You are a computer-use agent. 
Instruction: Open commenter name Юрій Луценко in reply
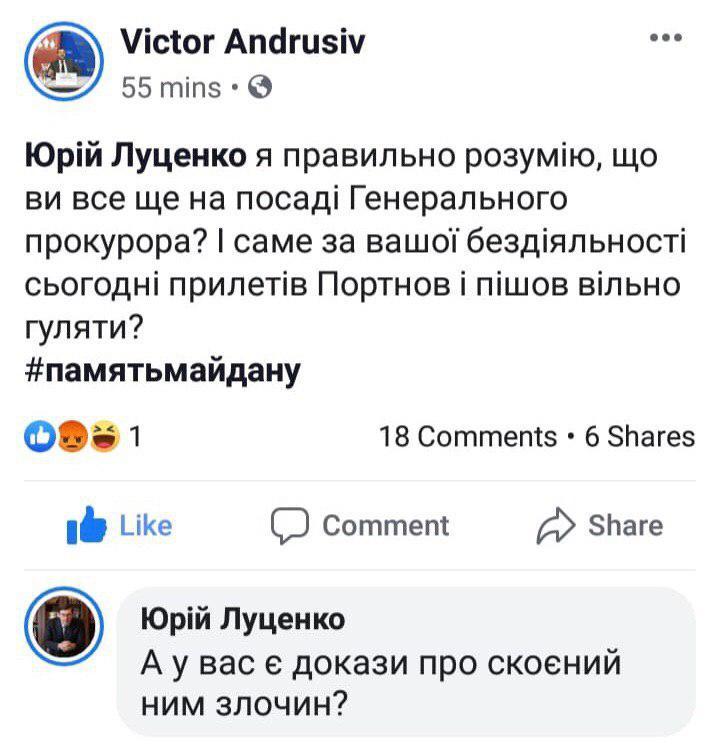tap(244, 620)
